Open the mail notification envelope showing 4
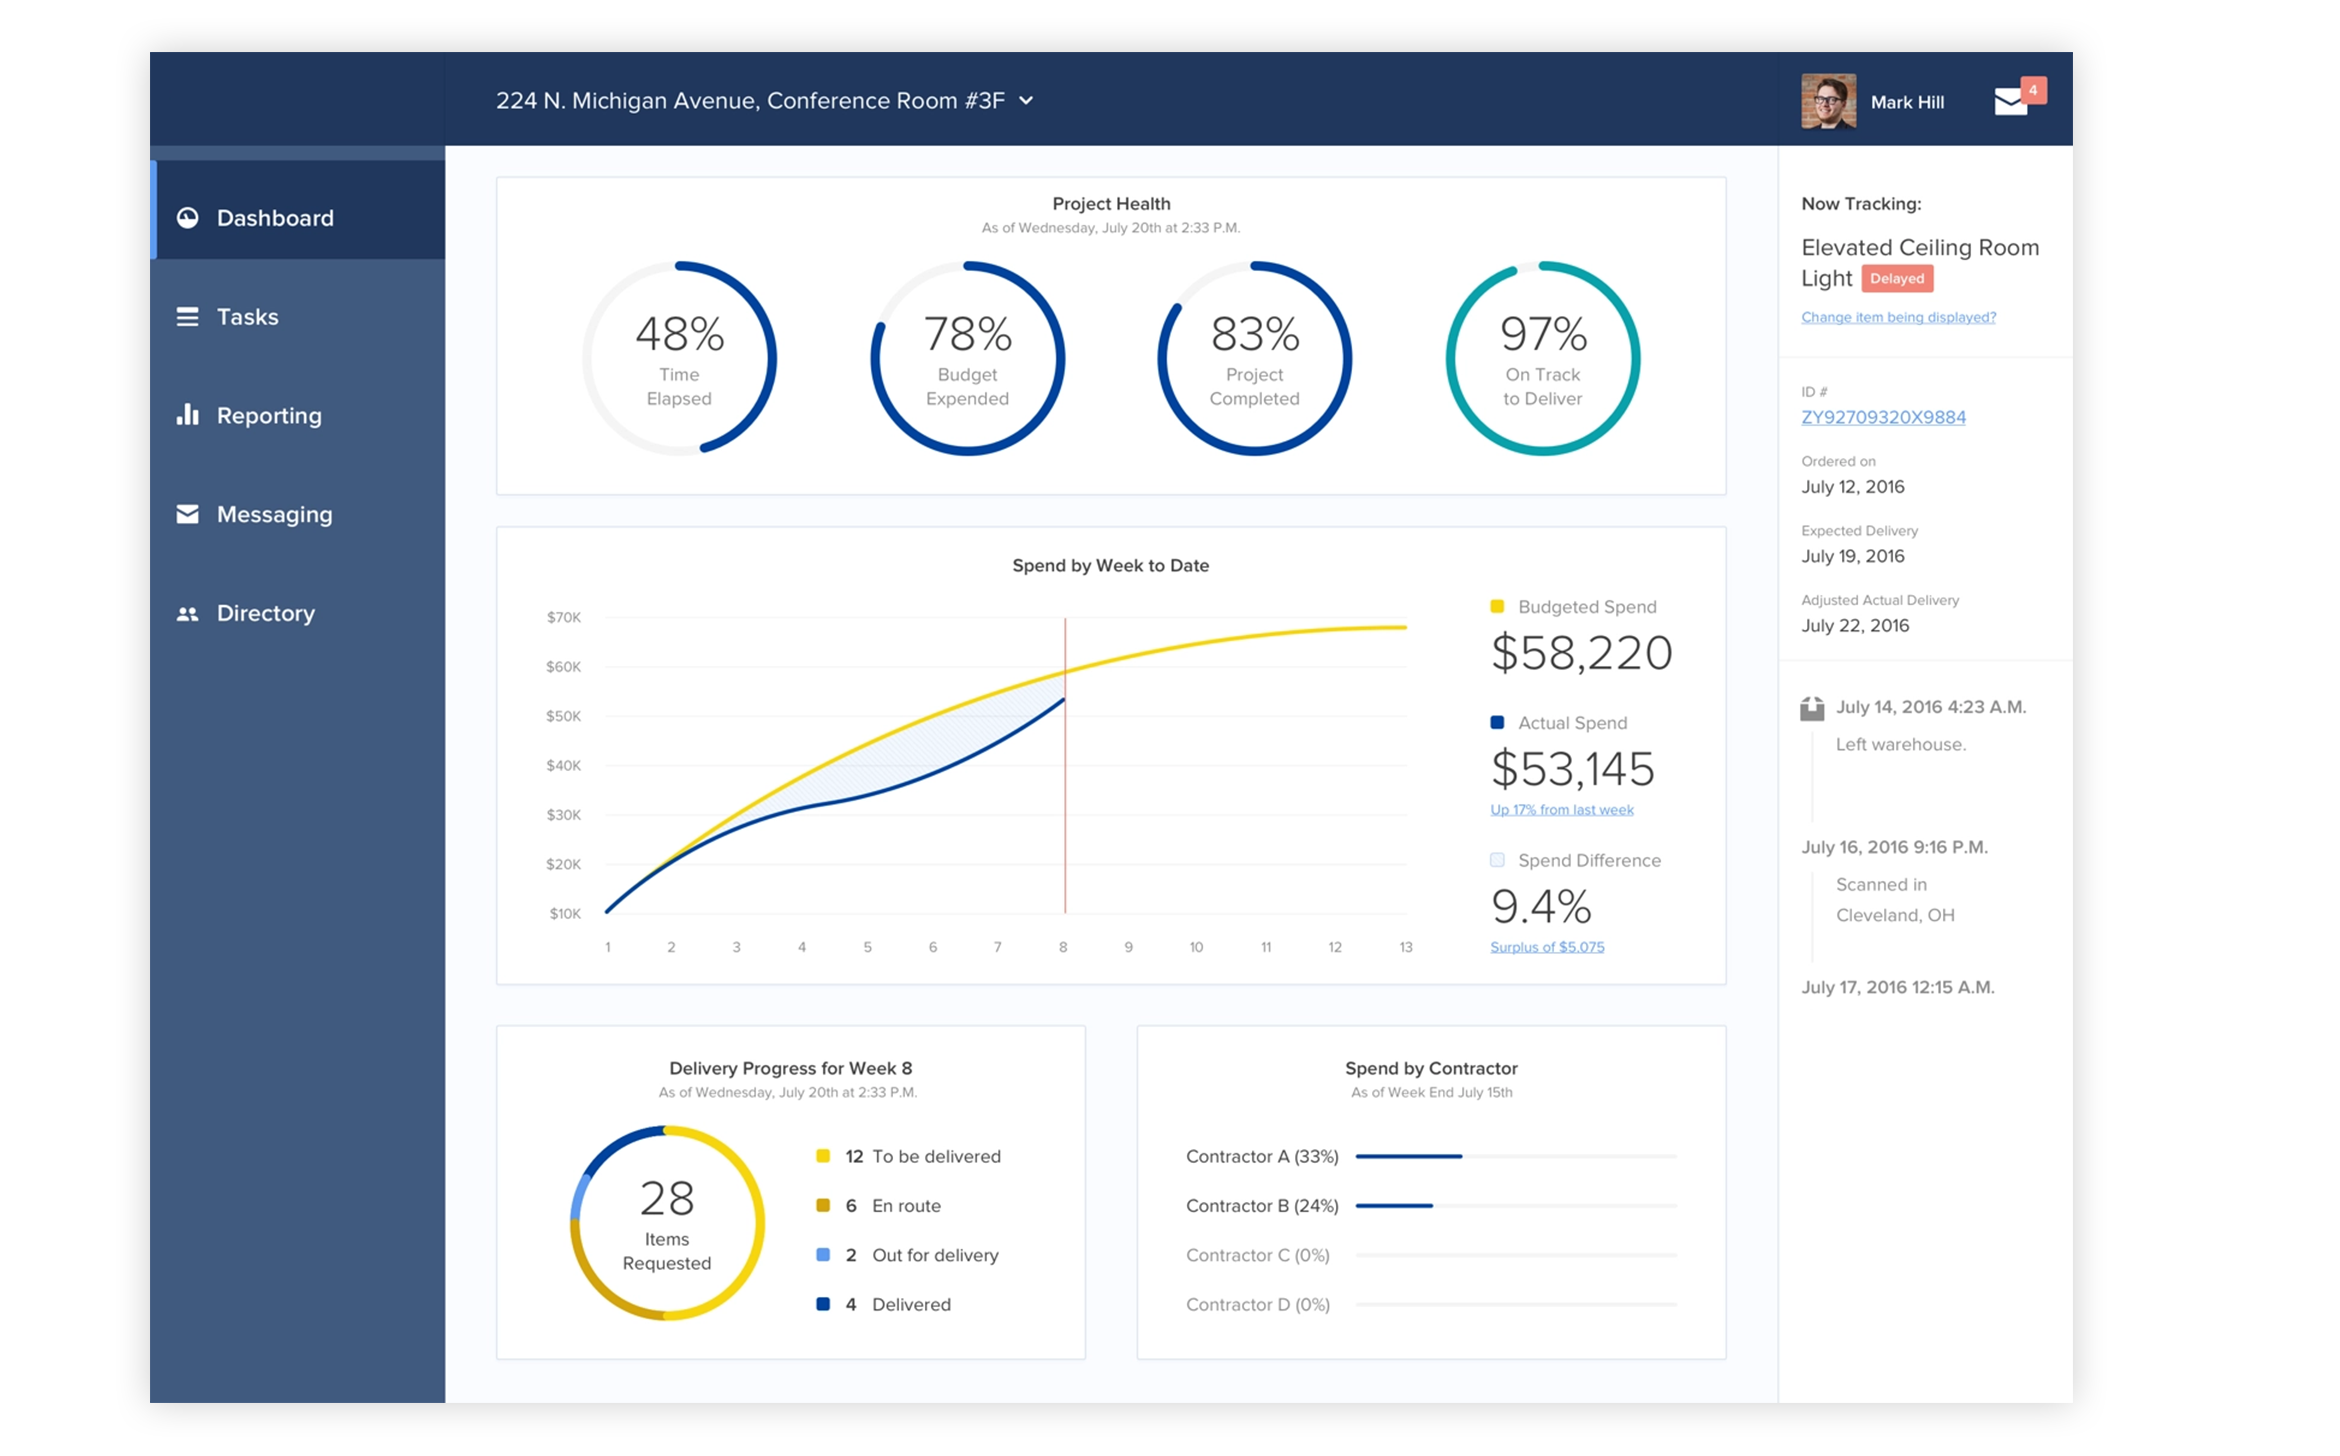This screenshot has height=1456, width=2340. coord(2011,101)
